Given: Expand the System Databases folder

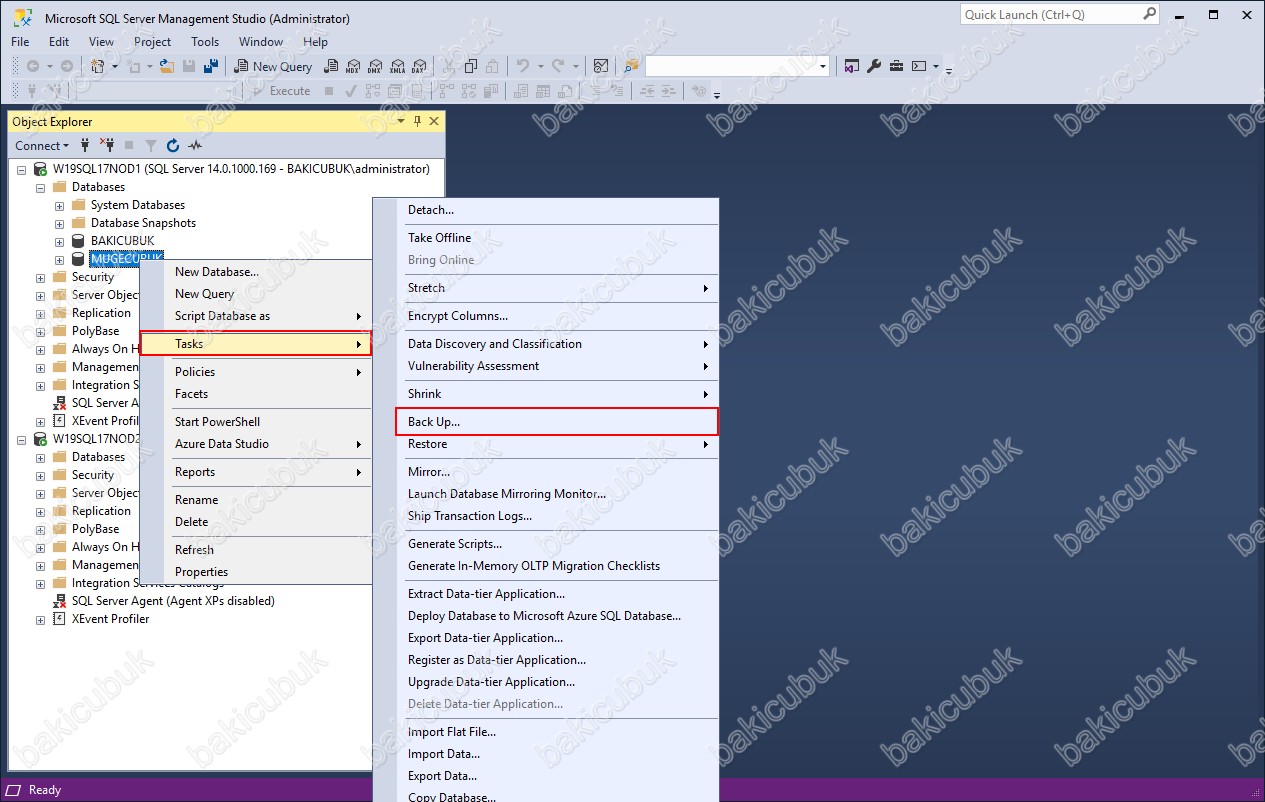Looking at the screenshot, I should (x=60, y=205).
